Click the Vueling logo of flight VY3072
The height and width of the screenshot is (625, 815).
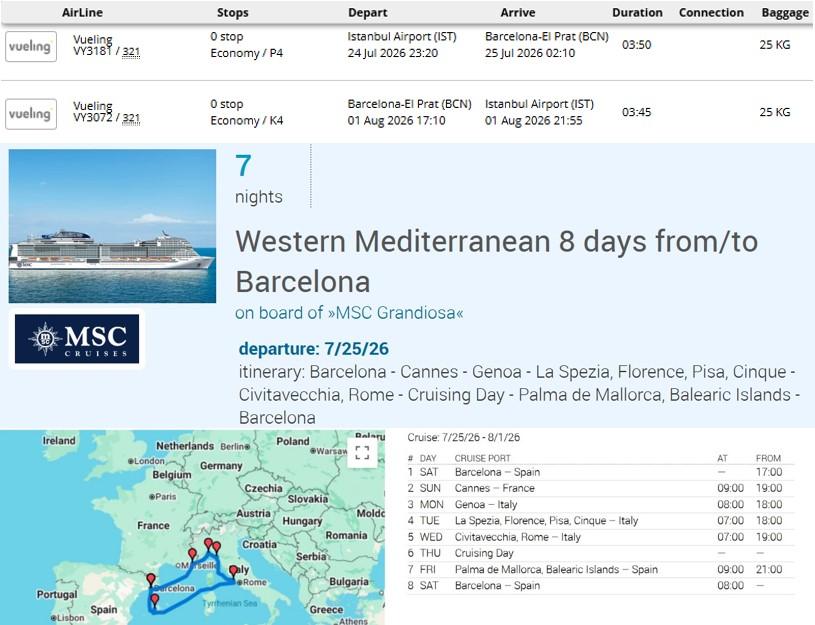(x=31, y=114)
